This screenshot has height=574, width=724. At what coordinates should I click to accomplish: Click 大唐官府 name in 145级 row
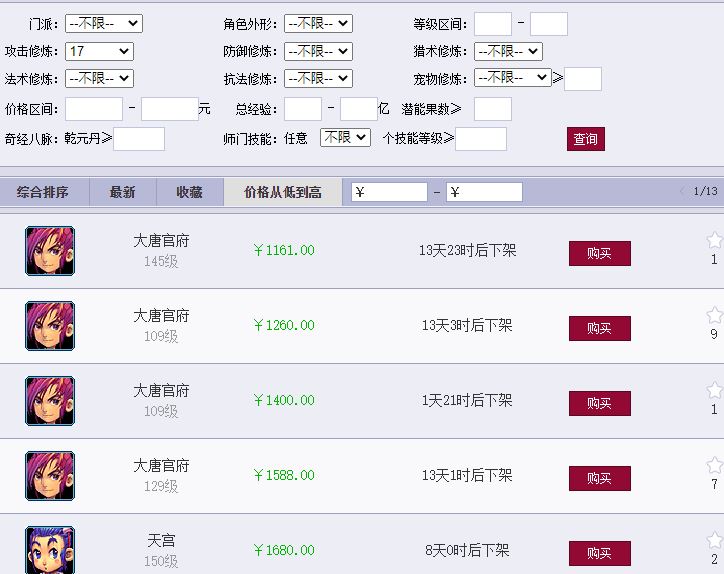[161, 241]
